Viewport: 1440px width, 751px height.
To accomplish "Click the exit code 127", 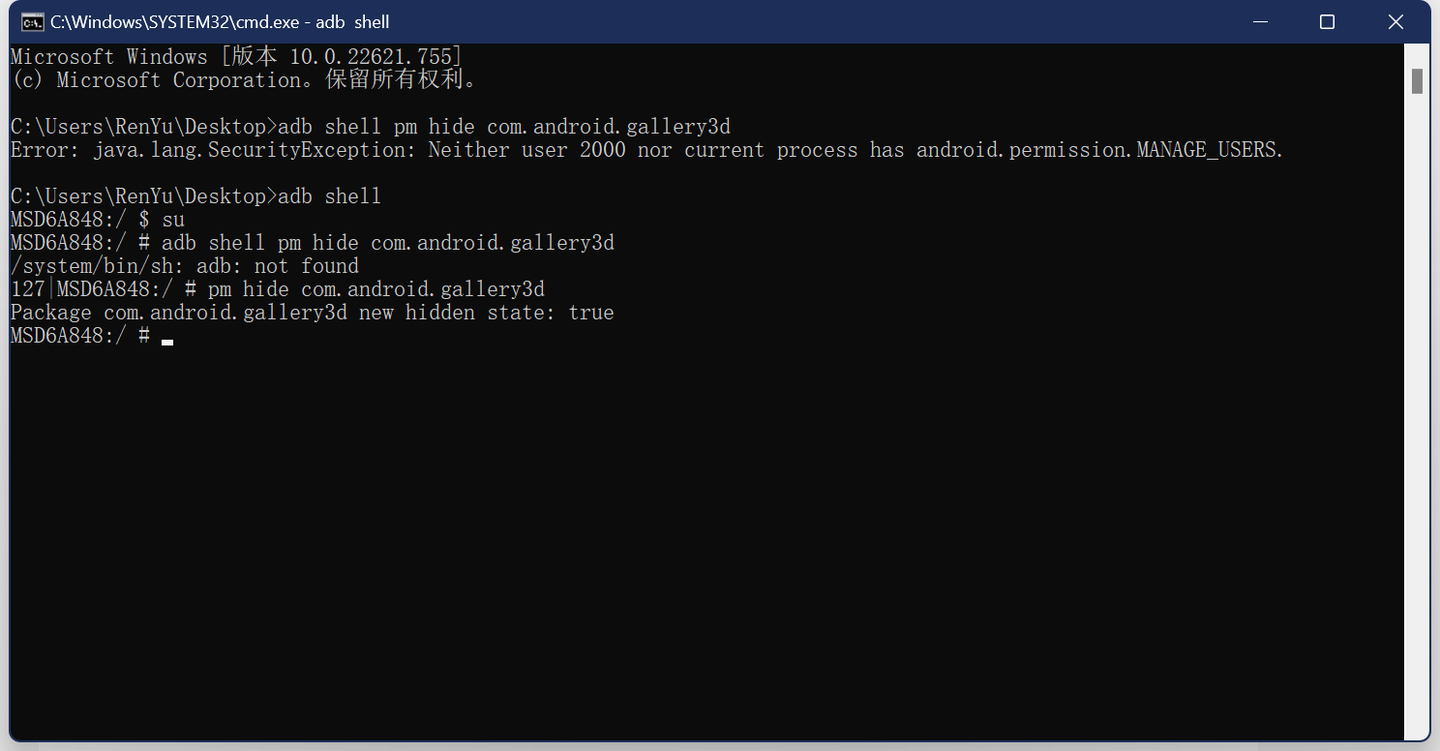I will tap(27, 289).
